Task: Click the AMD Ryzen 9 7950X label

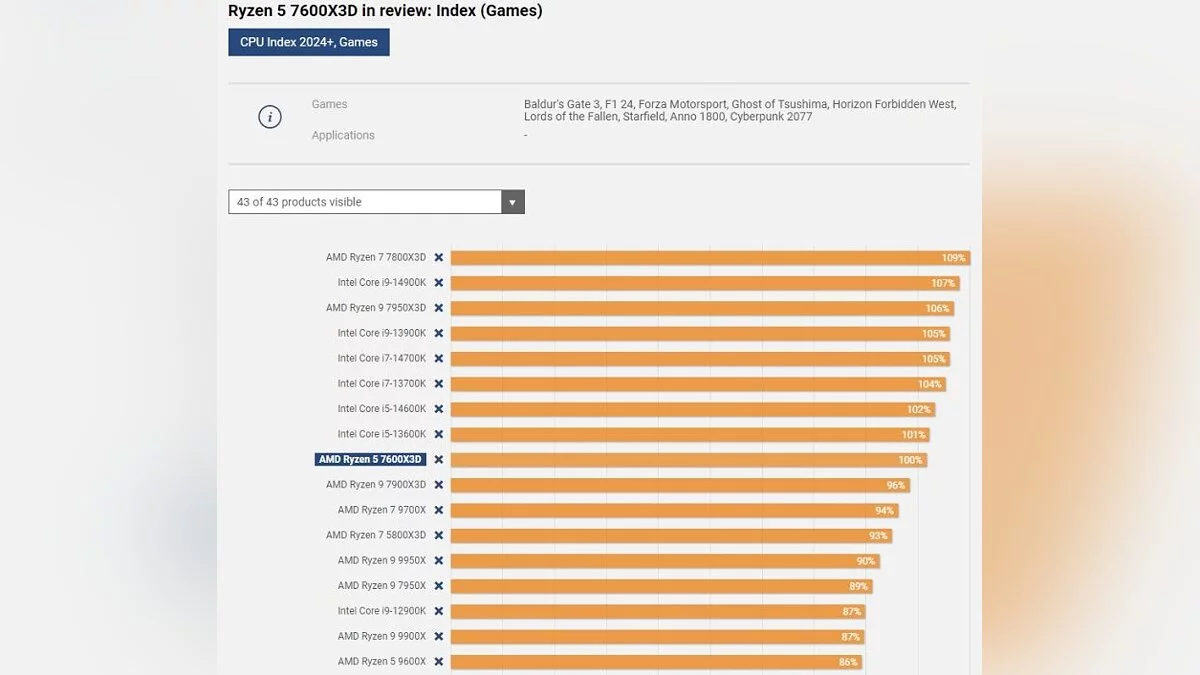Action: [382, 586]
